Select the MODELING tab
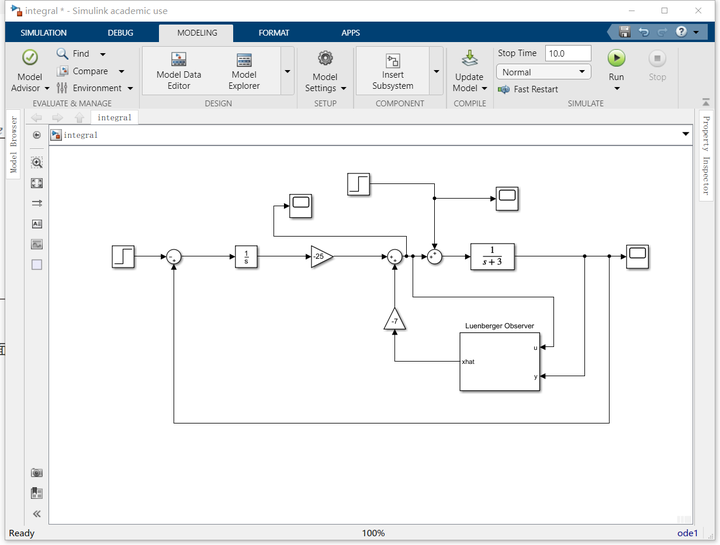The width and height of the screenshot is (720, 545). pyautogui.click(x=197, y=33)
